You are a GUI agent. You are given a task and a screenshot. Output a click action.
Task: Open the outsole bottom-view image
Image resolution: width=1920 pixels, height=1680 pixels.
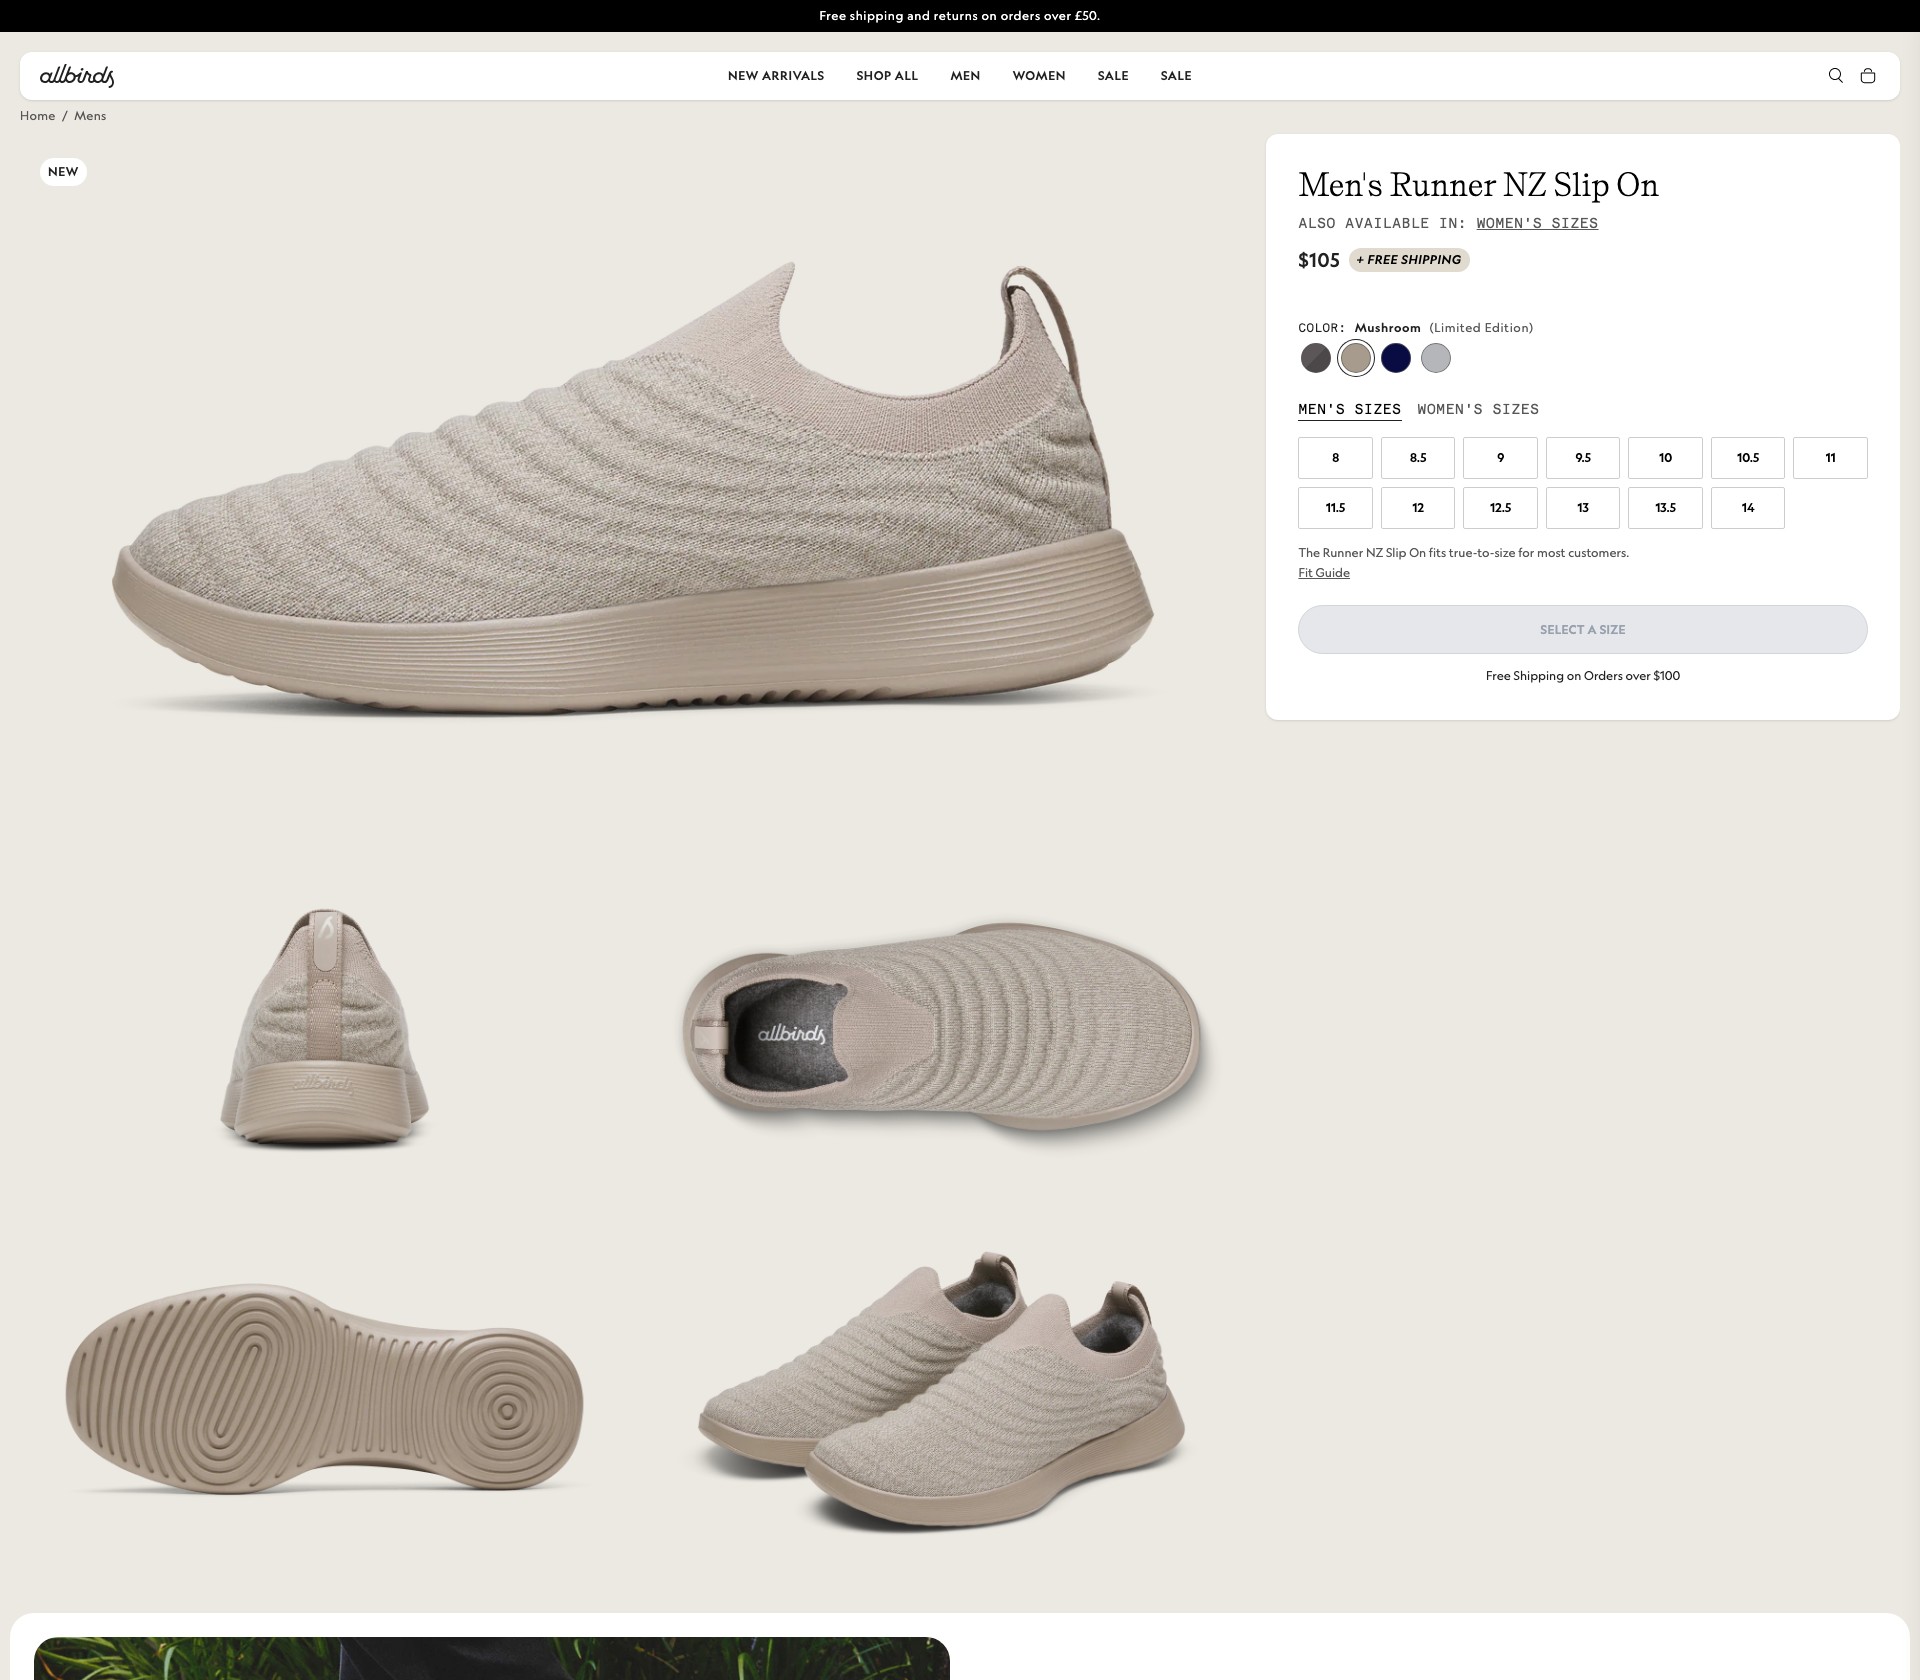(x=323, y=1390)
